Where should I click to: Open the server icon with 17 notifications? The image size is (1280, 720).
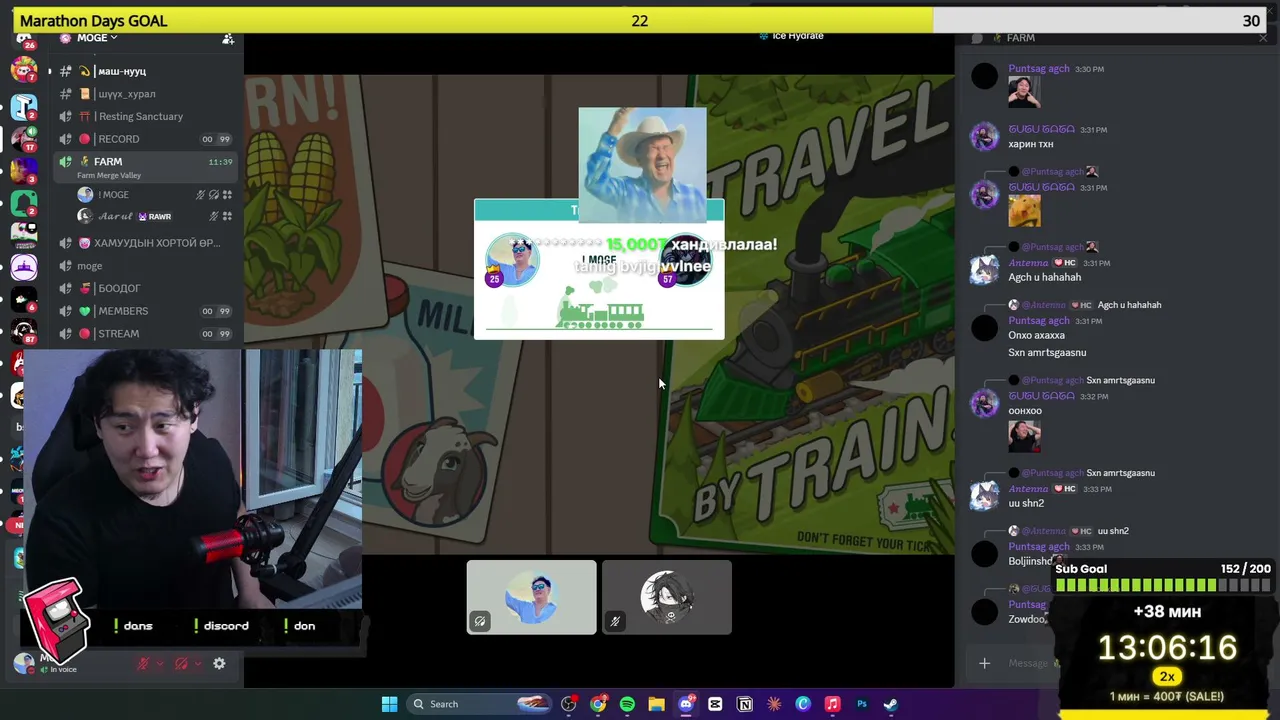coord(24,138)
